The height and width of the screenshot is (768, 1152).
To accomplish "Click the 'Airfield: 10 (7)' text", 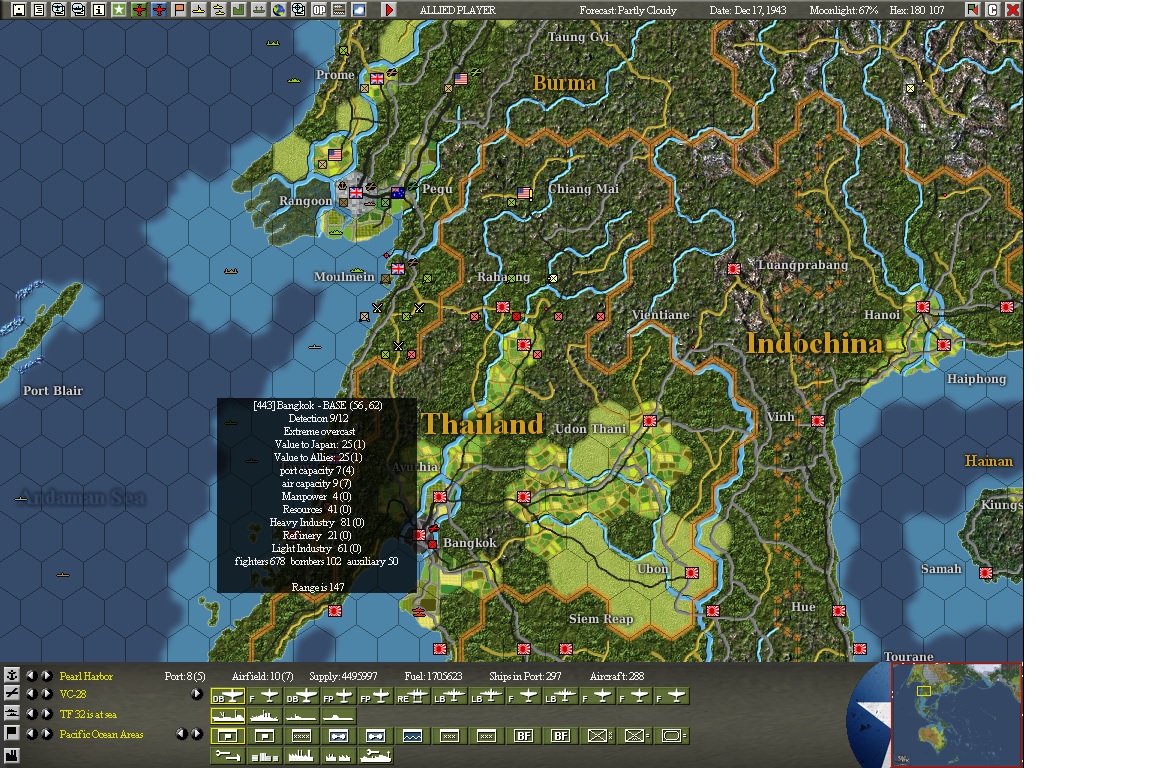I will tap(262, 676).
